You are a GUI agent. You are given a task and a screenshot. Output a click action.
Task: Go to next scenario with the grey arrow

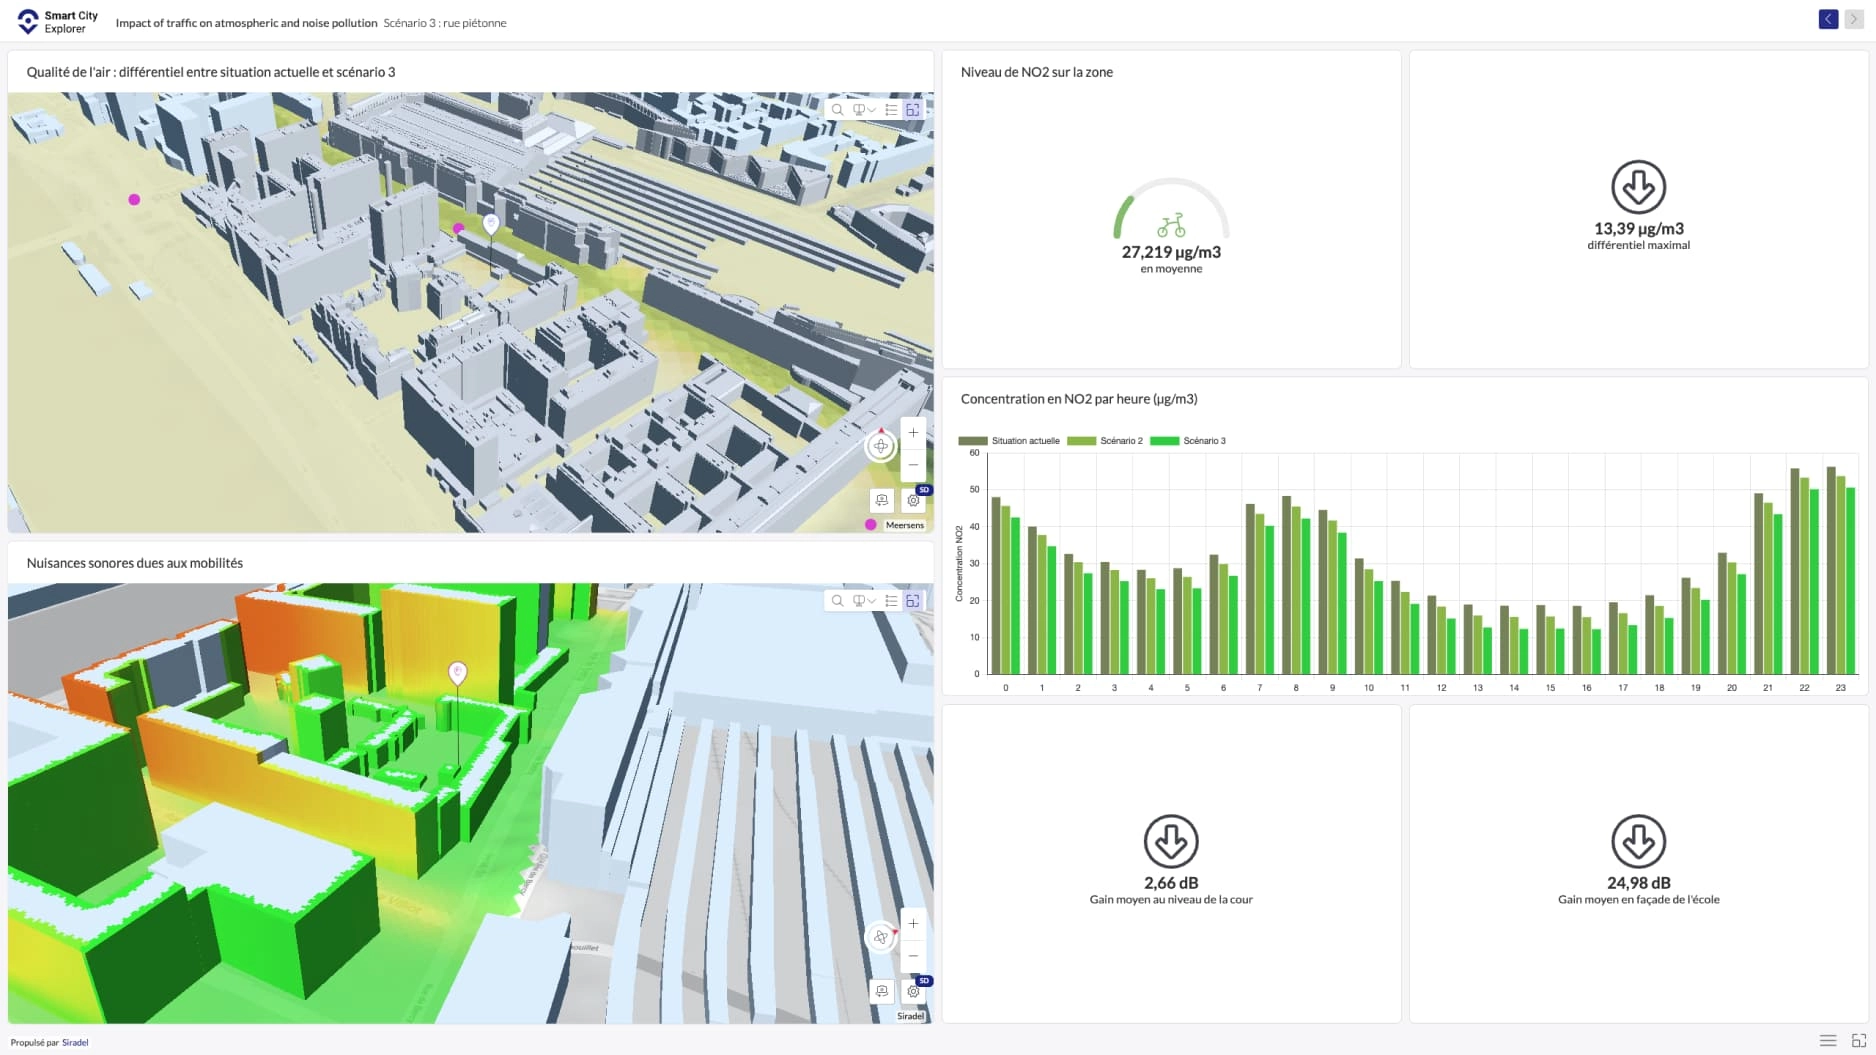[x=1853, y=19]
